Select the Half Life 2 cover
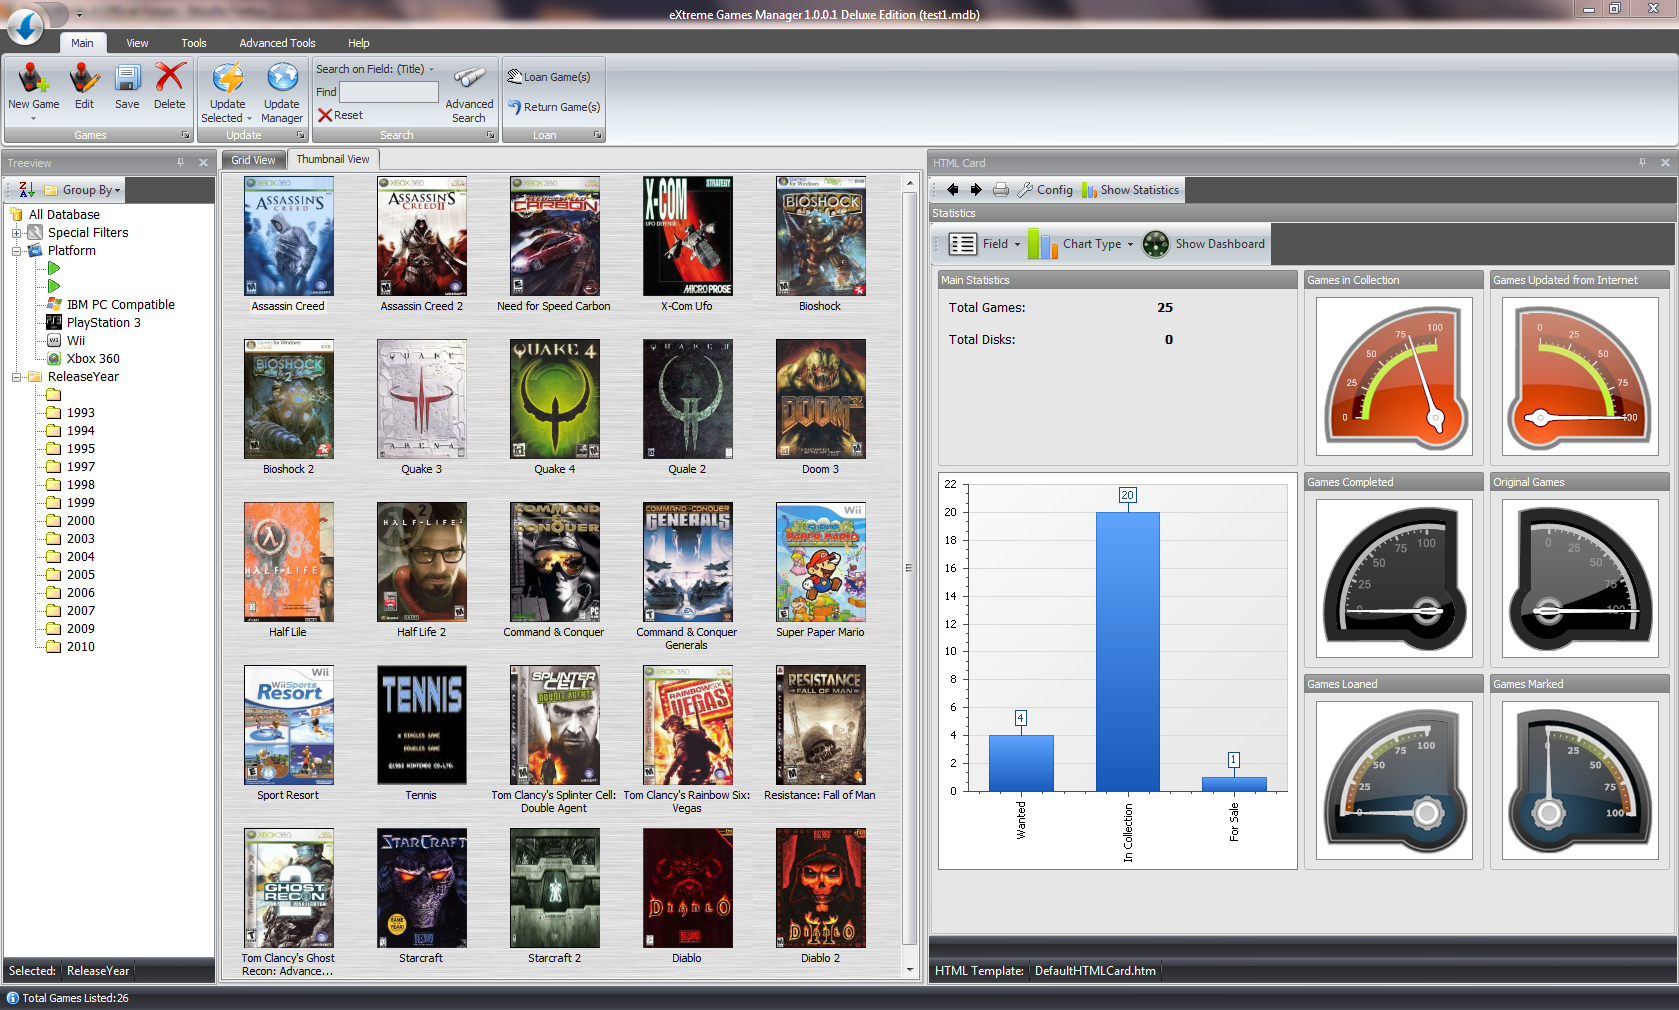1679x1010 pixels. click(421, 562)
